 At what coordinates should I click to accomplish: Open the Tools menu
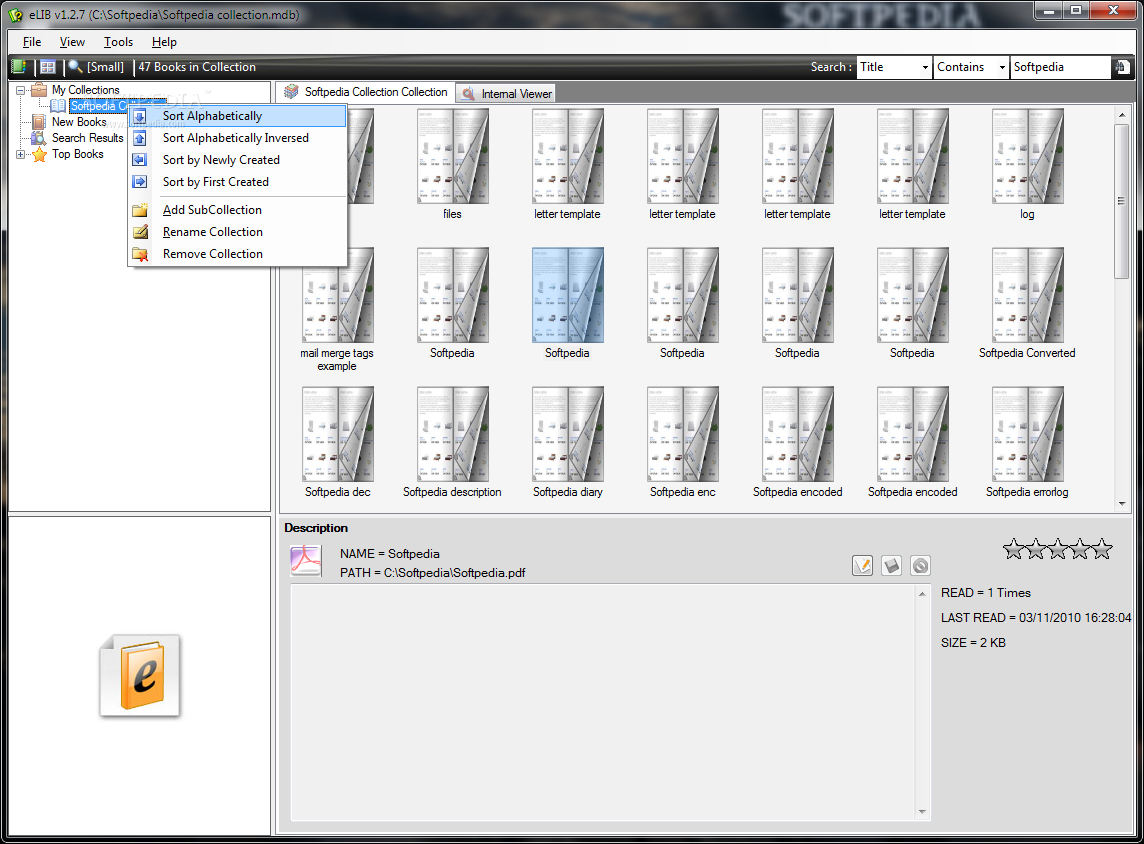tap(118, 42)
